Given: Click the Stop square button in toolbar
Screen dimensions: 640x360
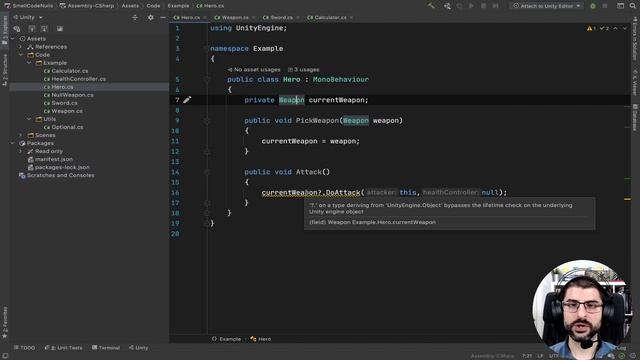Looking at the screenshot, I should 484,6.
